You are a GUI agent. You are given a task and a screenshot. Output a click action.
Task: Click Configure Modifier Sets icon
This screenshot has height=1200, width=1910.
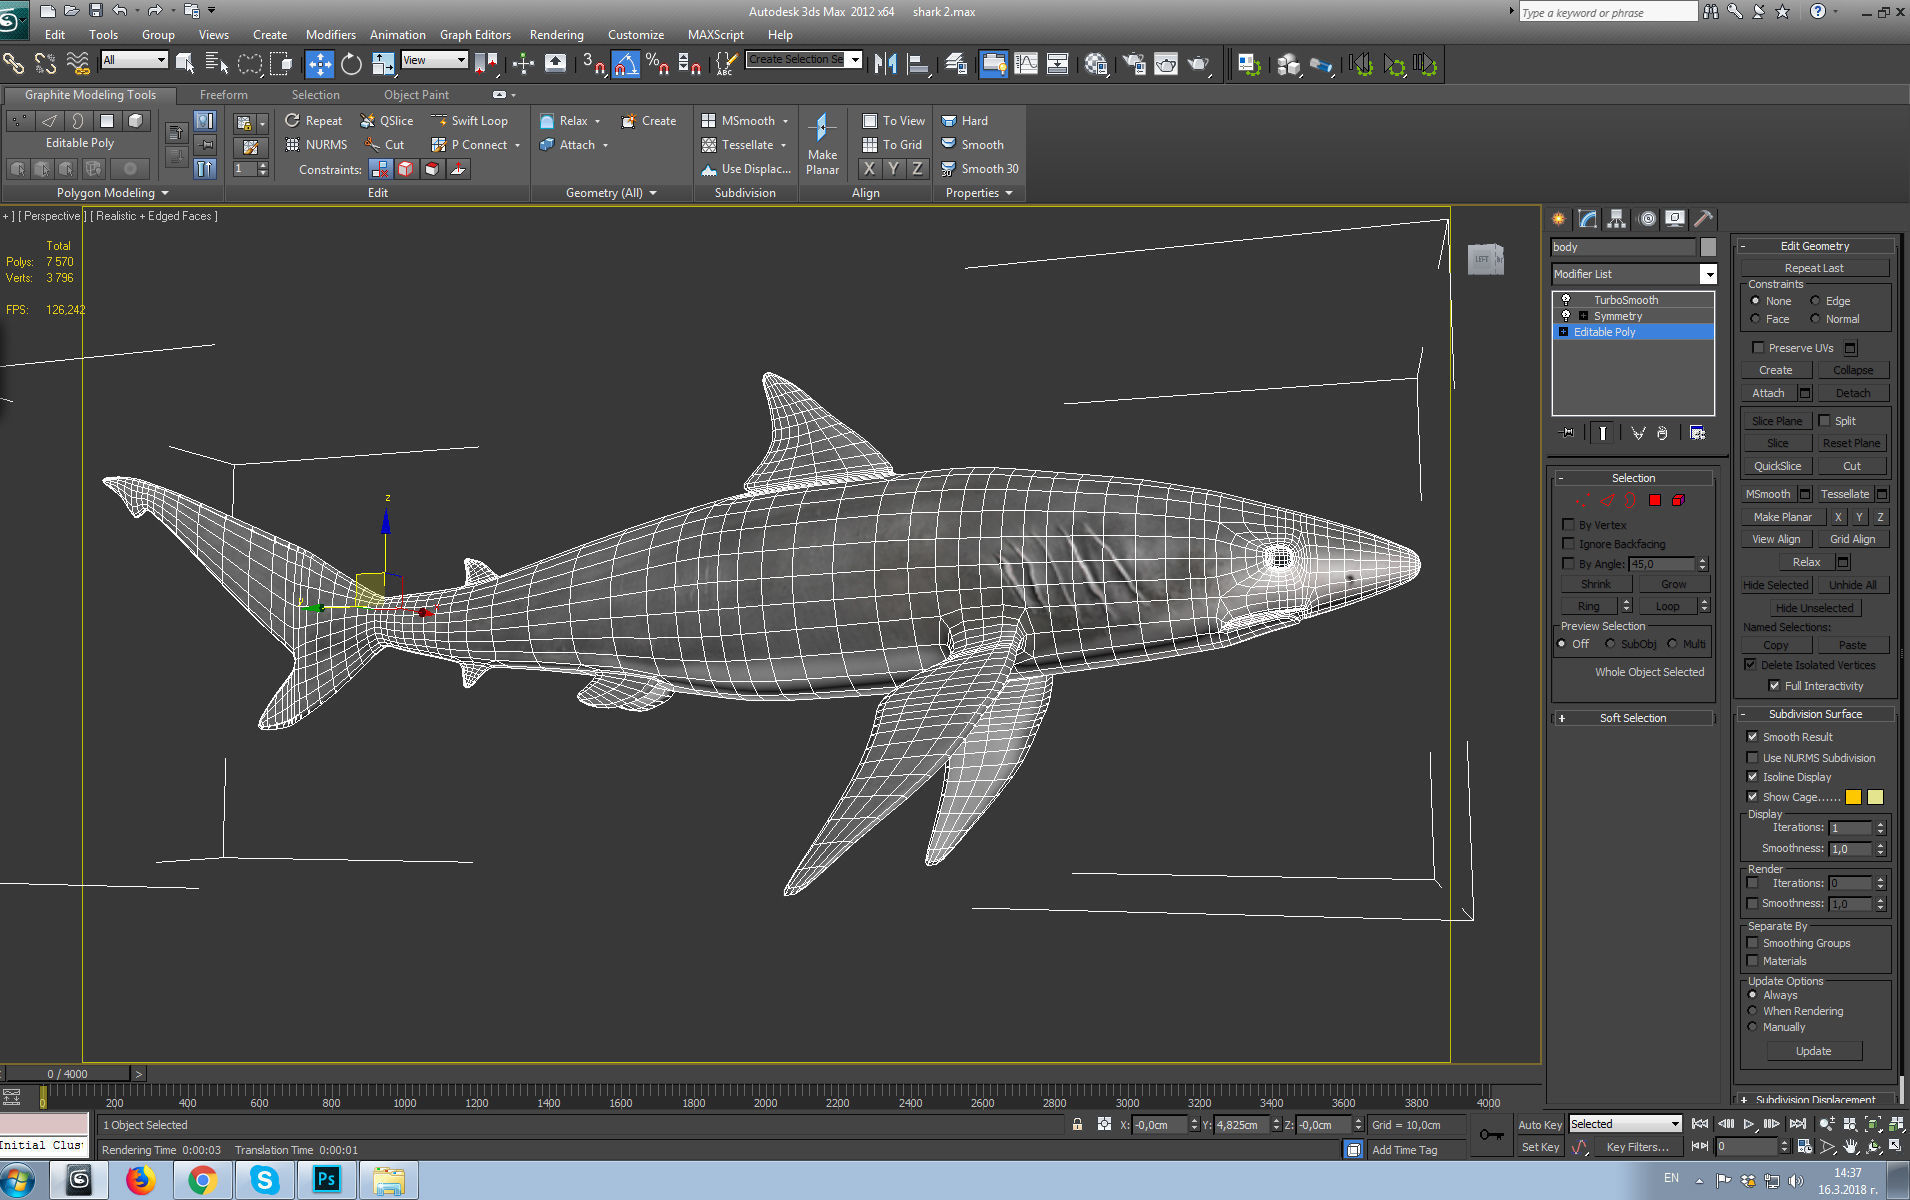1697,433
